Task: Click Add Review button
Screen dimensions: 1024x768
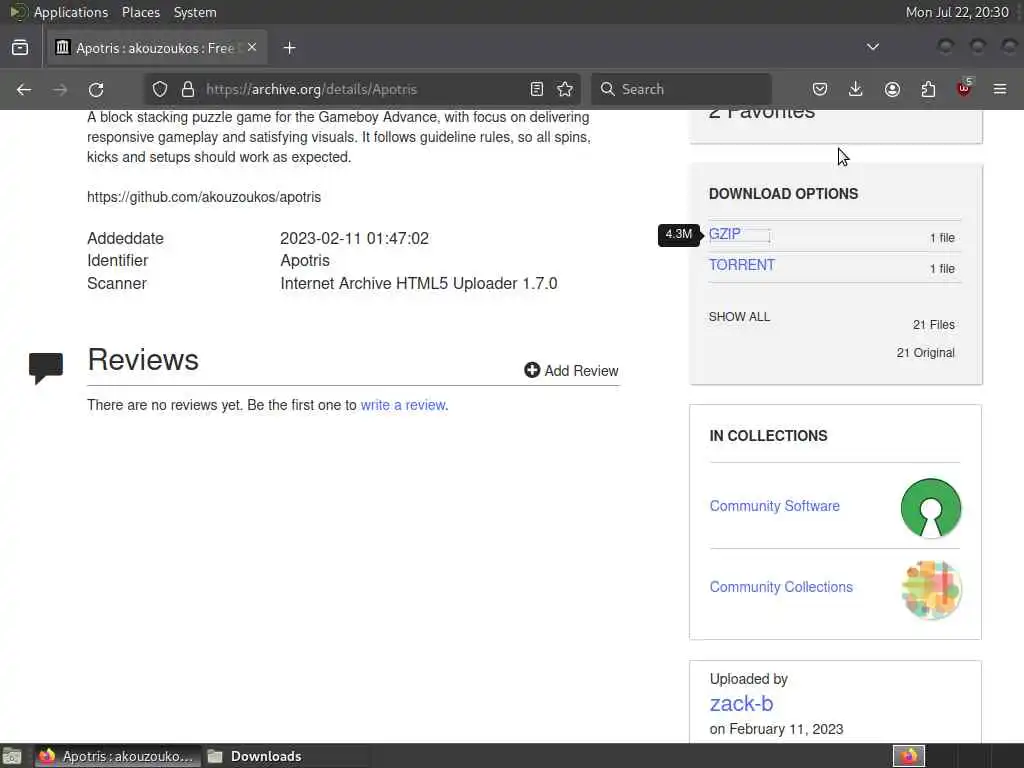Action: pos(571,370)
